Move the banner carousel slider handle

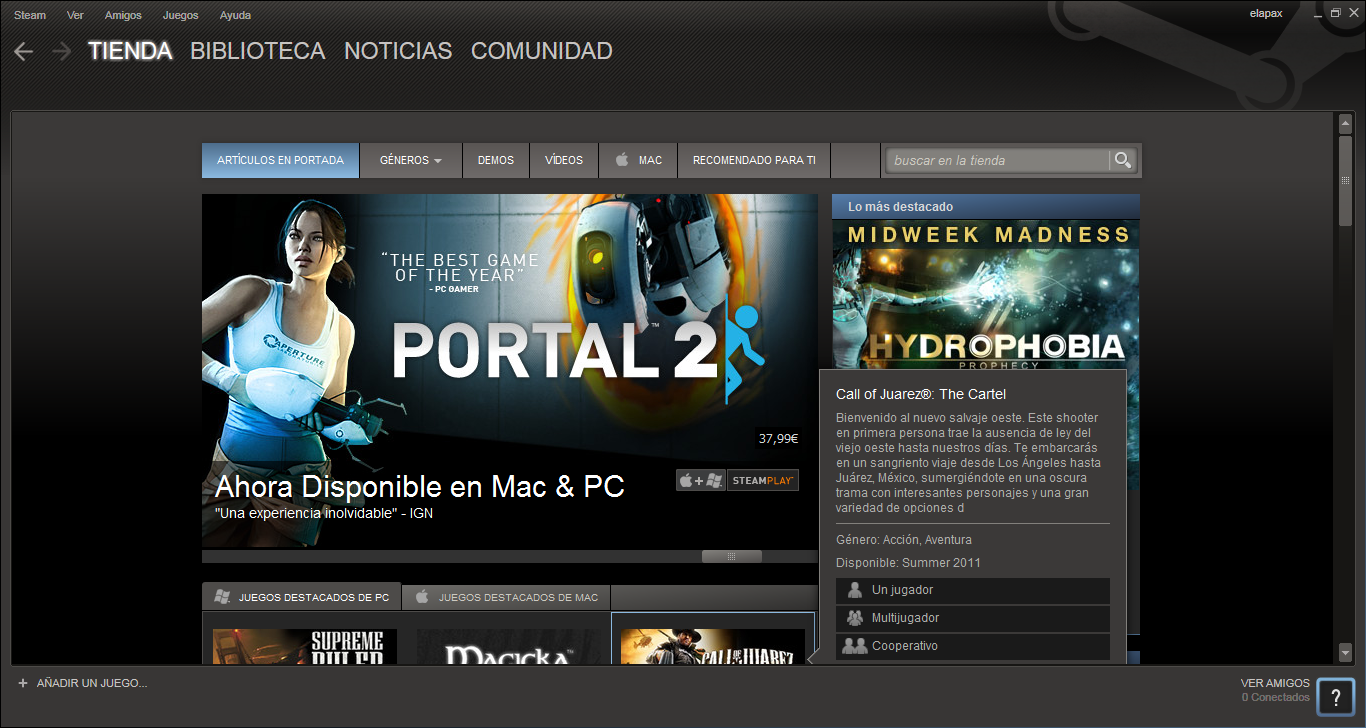tap(732, 556)
